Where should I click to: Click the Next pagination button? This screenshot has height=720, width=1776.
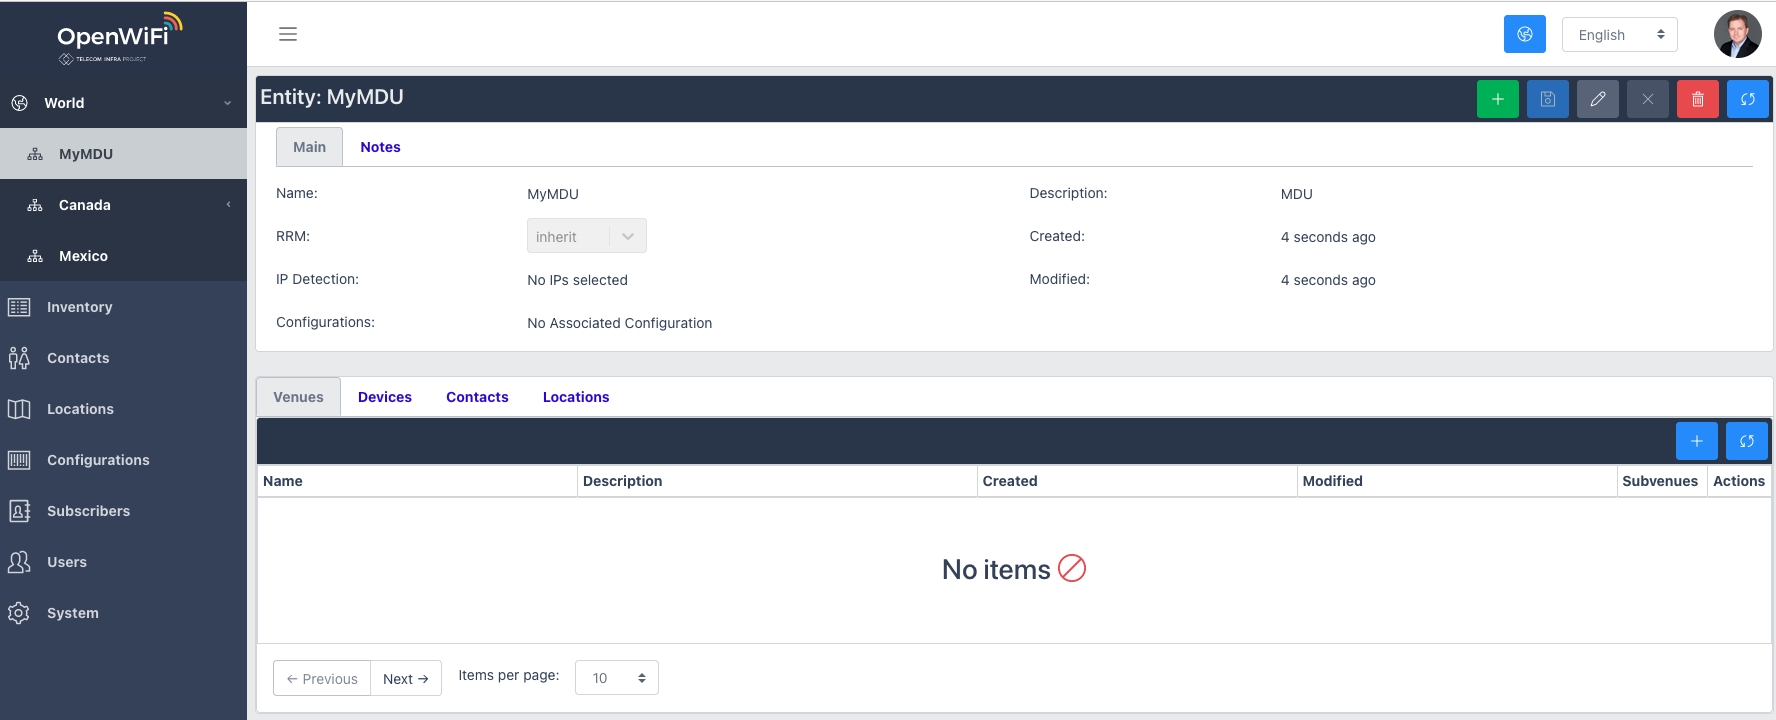coord(405,679)
